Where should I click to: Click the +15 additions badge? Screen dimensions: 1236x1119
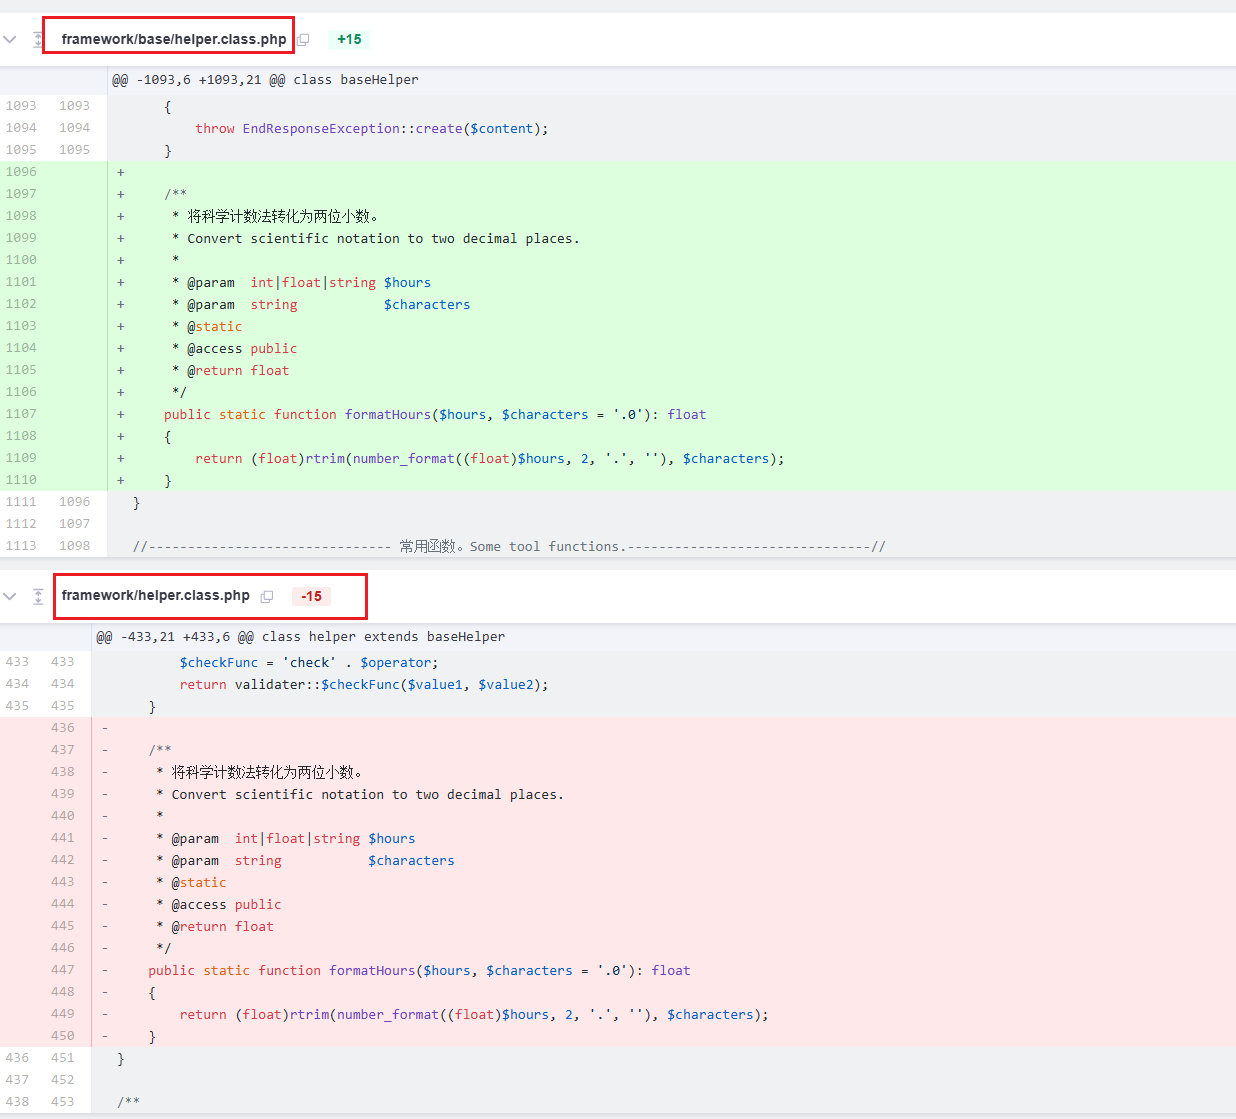coord(349,40)
